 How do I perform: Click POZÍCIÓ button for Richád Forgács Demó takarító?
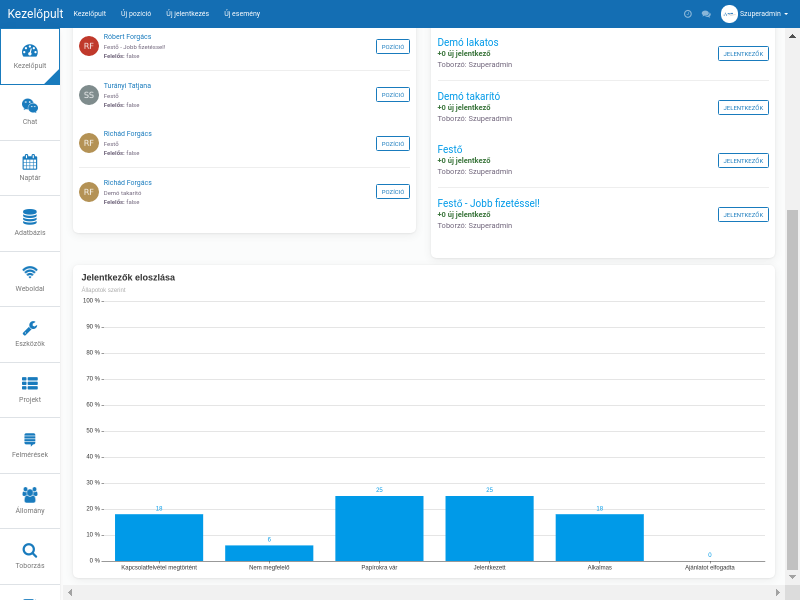click(x=393, y=191)
